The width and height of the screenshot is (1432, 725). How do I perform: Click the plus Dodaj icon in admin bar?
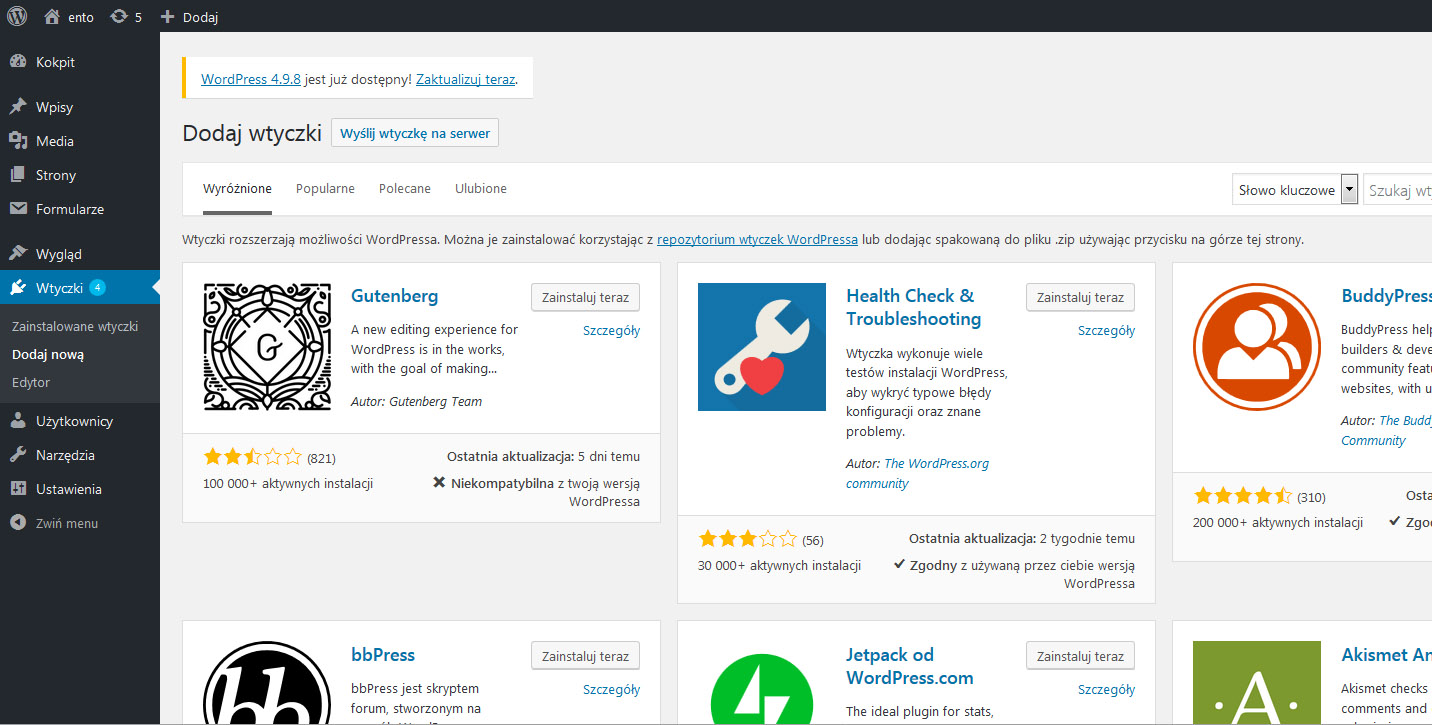coord(167,17)
